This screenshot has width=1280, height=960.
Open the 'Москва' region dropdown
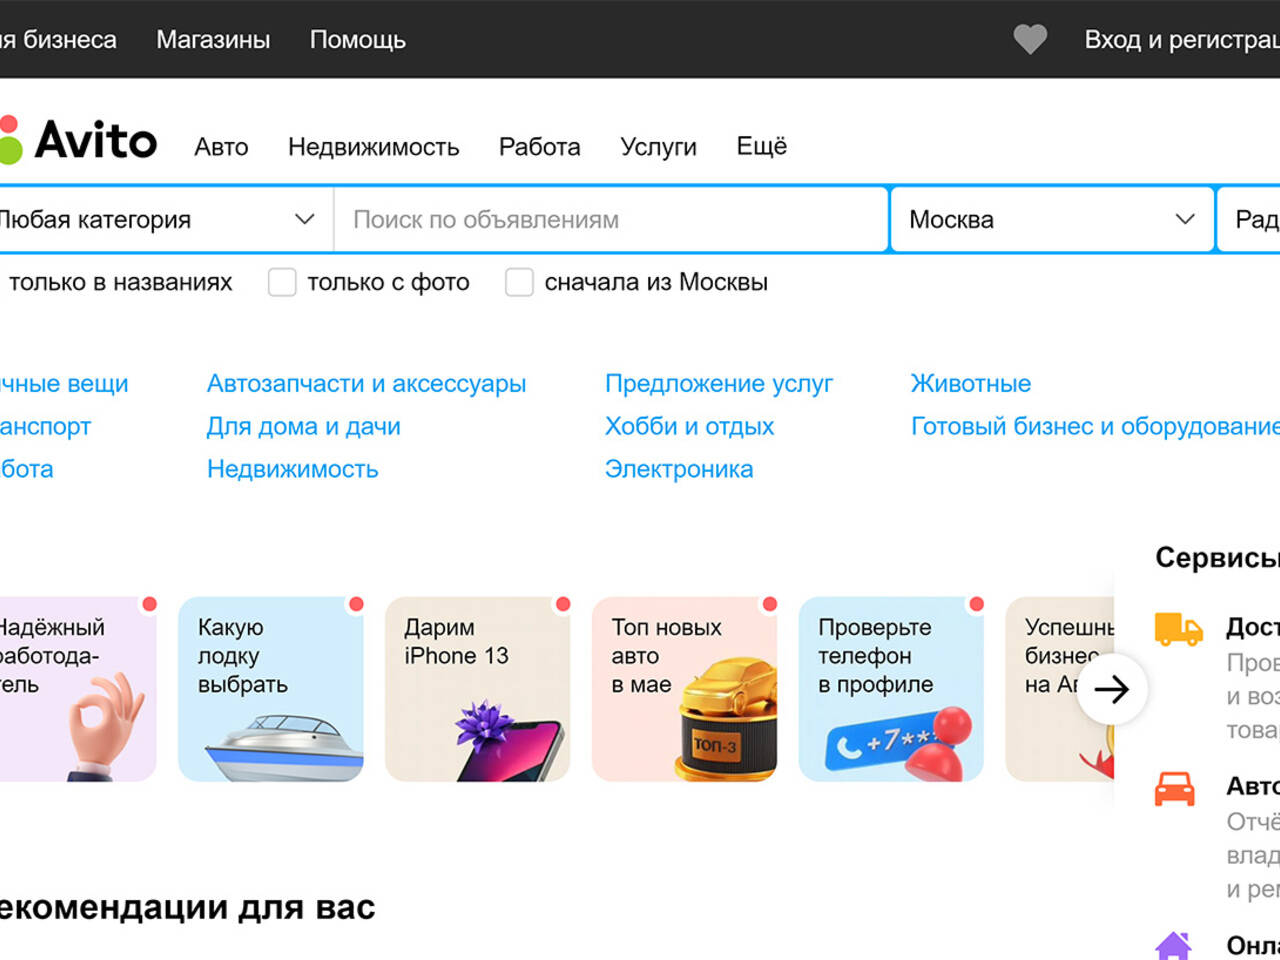[1052, 219]
